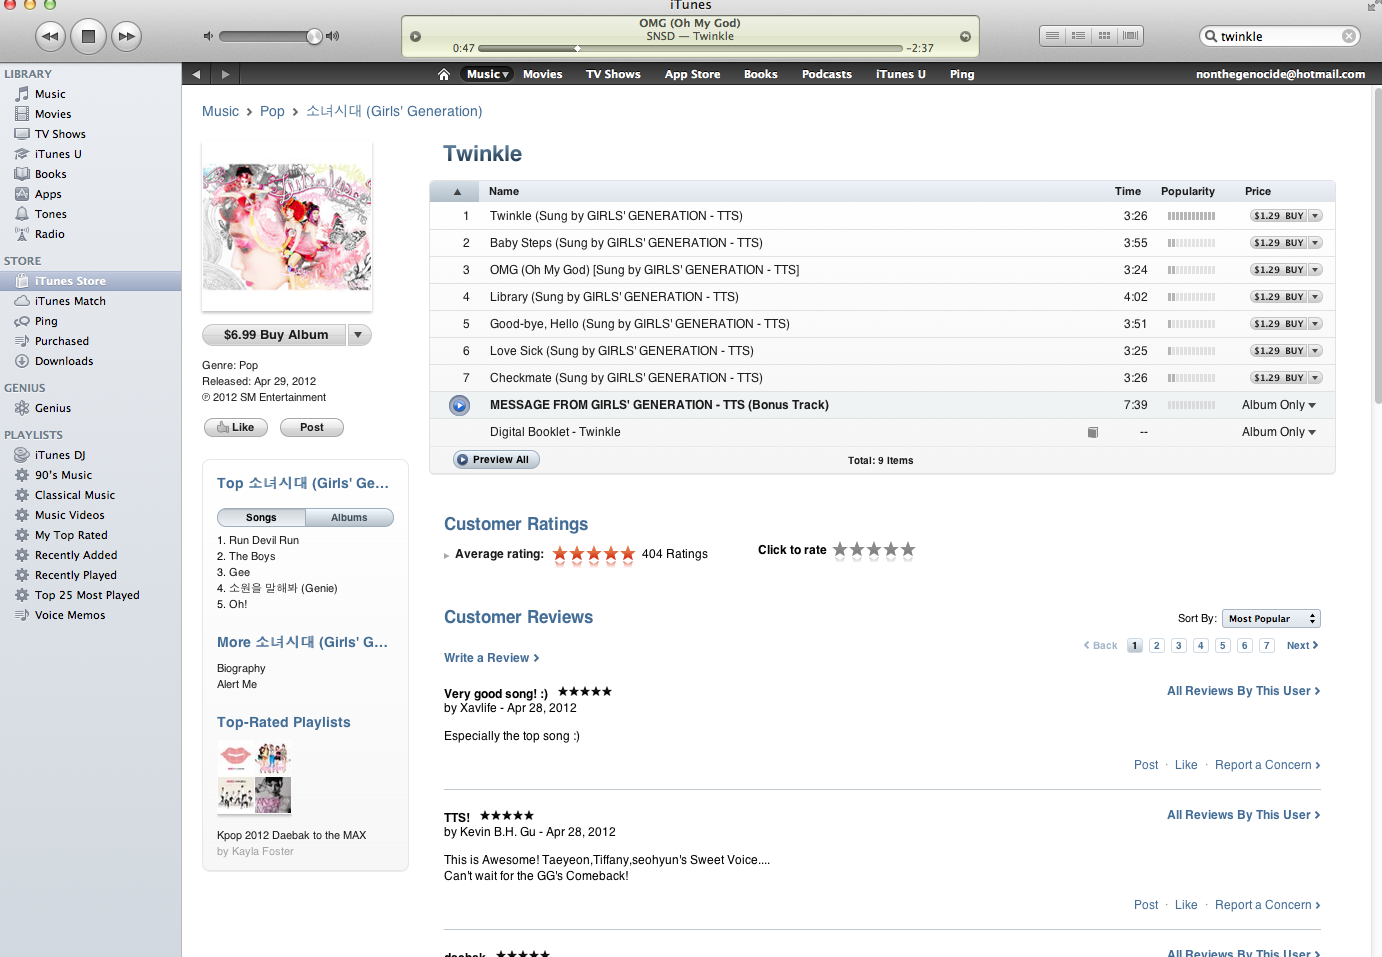Open Kpop 2012 Daebak playlist thumbnail
The width and height of the screenshot is (1382, 957).
pyautogui.click(x=254, y=778)
